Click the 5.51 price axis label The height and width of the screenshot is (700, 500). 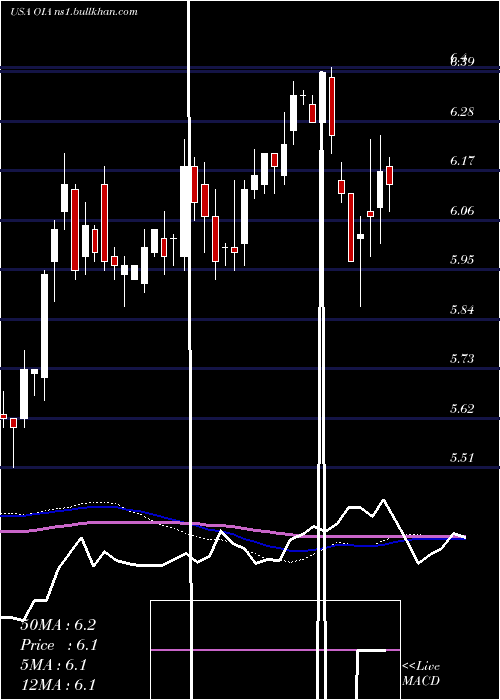pos(462,458)
